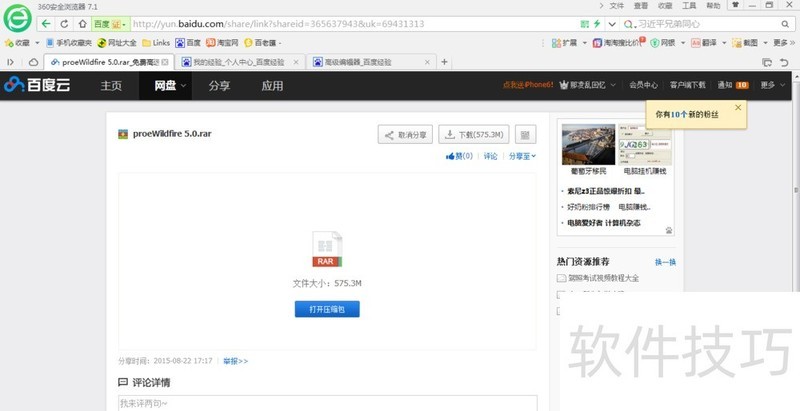Click the 评论 link
The image size is (800, 411).
tap(490, 156)
